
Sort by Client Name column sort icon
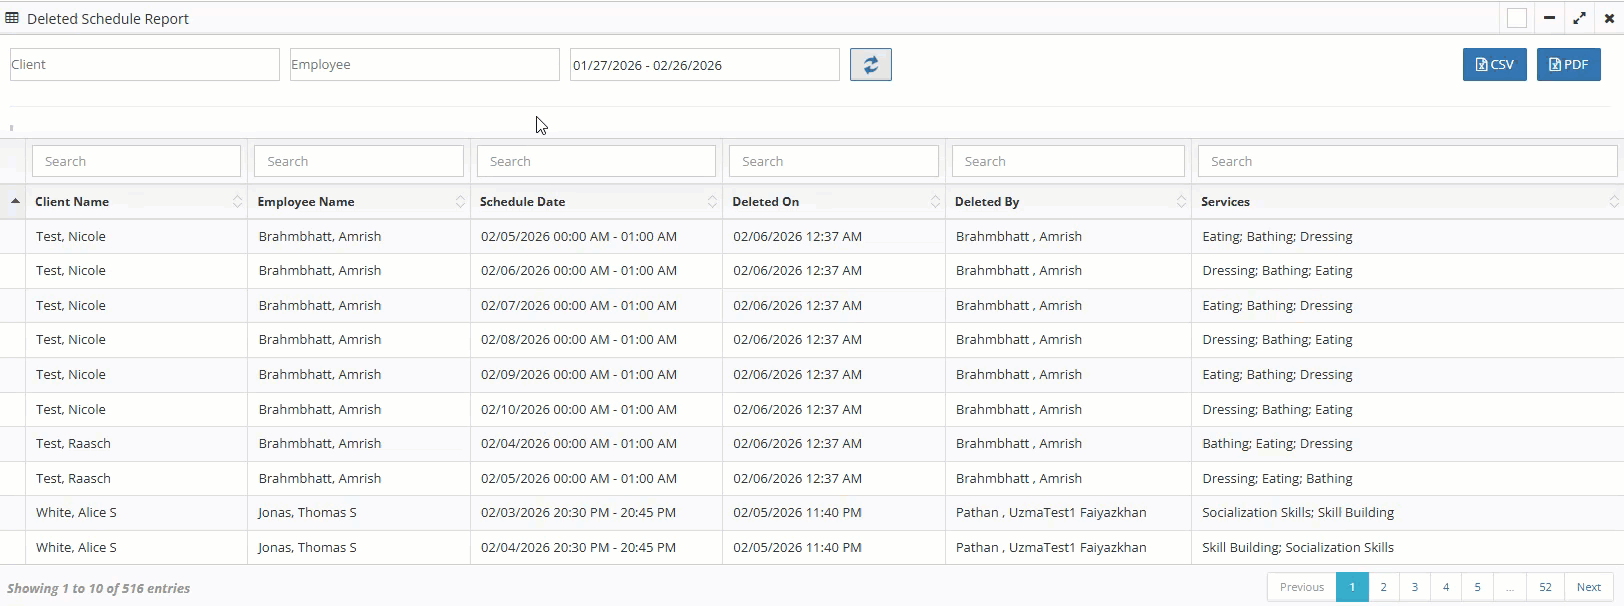237,202
